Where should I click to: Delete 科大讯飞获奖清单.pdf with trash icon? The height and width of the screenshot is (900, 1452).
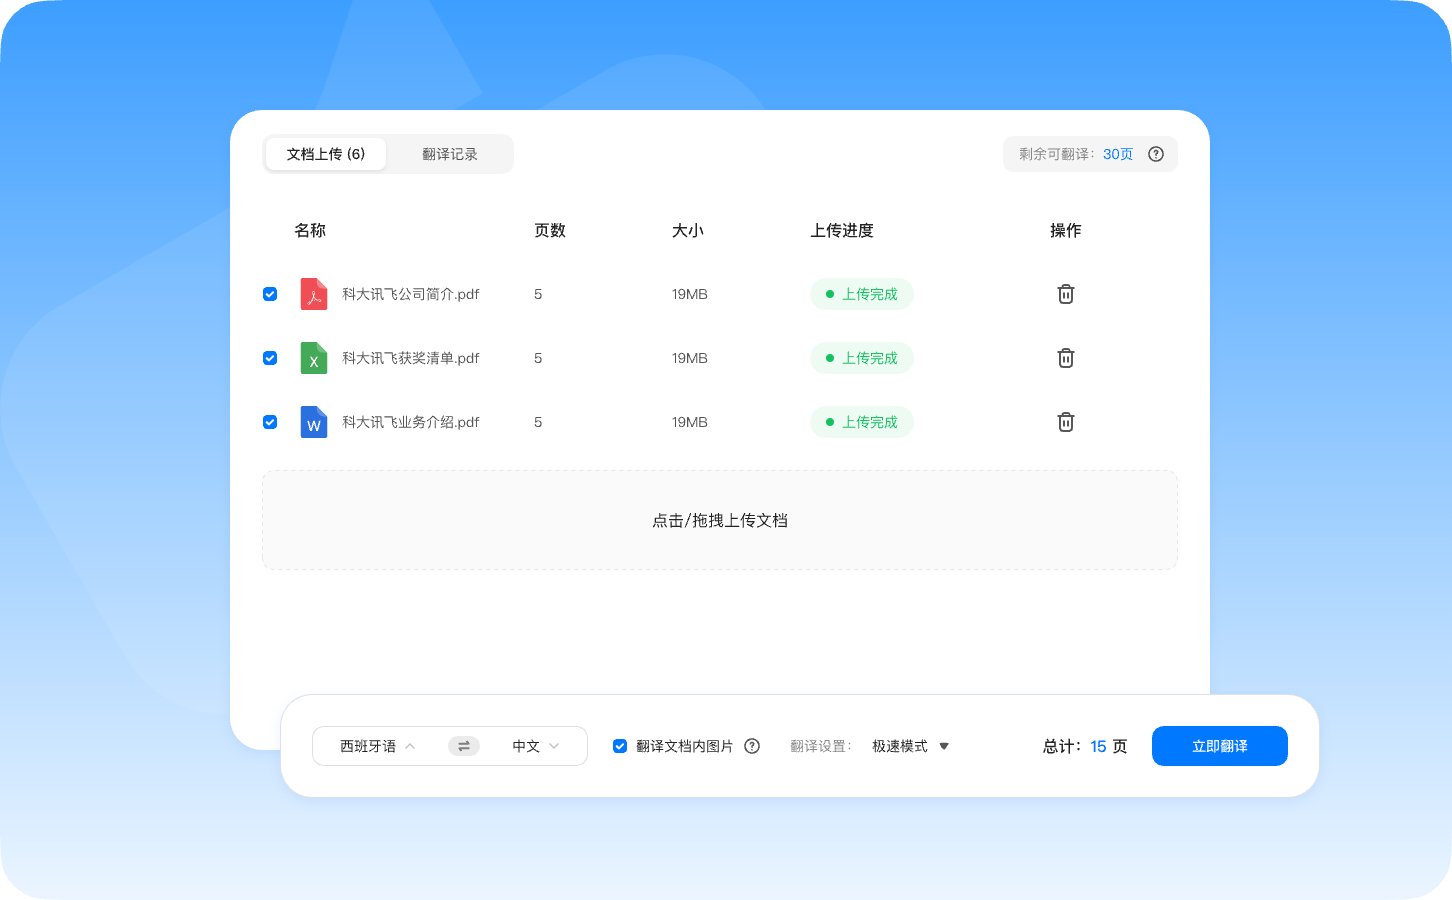tap(1066, 358)
